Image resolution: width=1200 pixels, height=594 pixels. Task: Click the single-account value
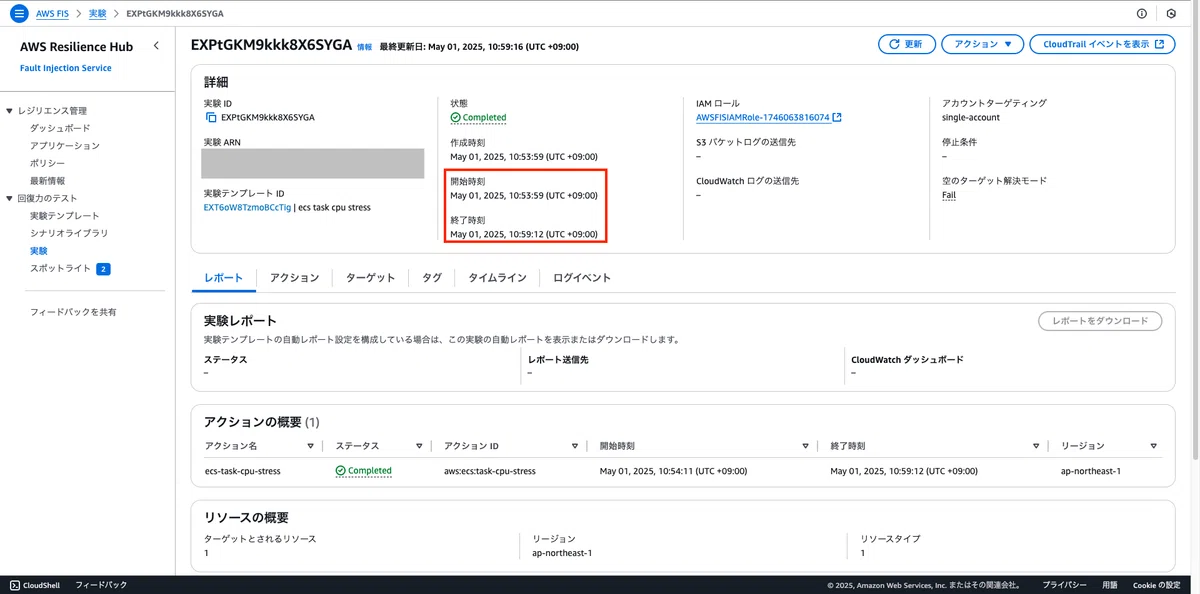coord(971,117)
